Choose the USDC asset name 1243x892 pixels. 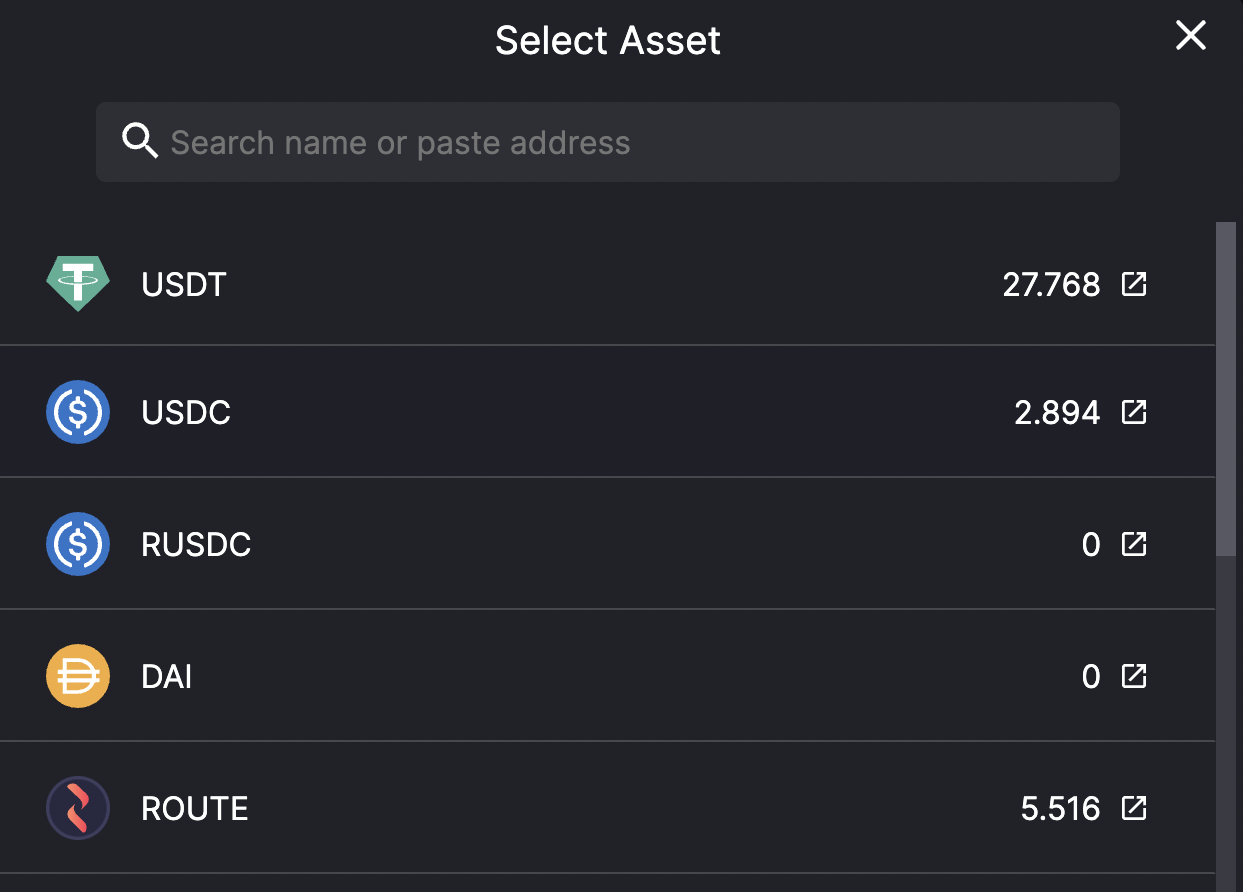[x=186, y=413]
